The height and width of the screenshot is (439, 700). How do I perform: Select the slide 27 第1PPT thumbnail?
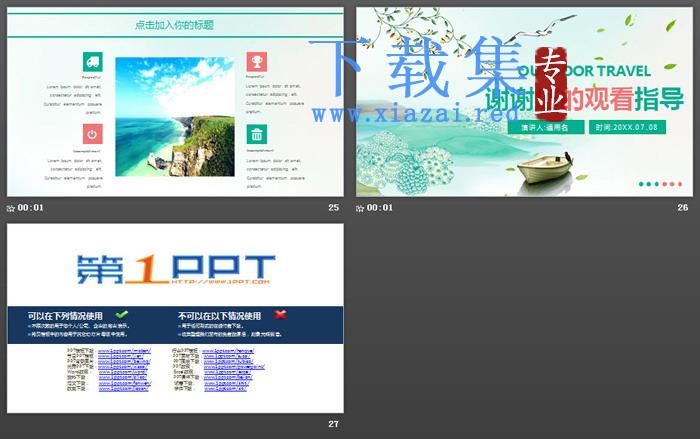pos(175,318)
